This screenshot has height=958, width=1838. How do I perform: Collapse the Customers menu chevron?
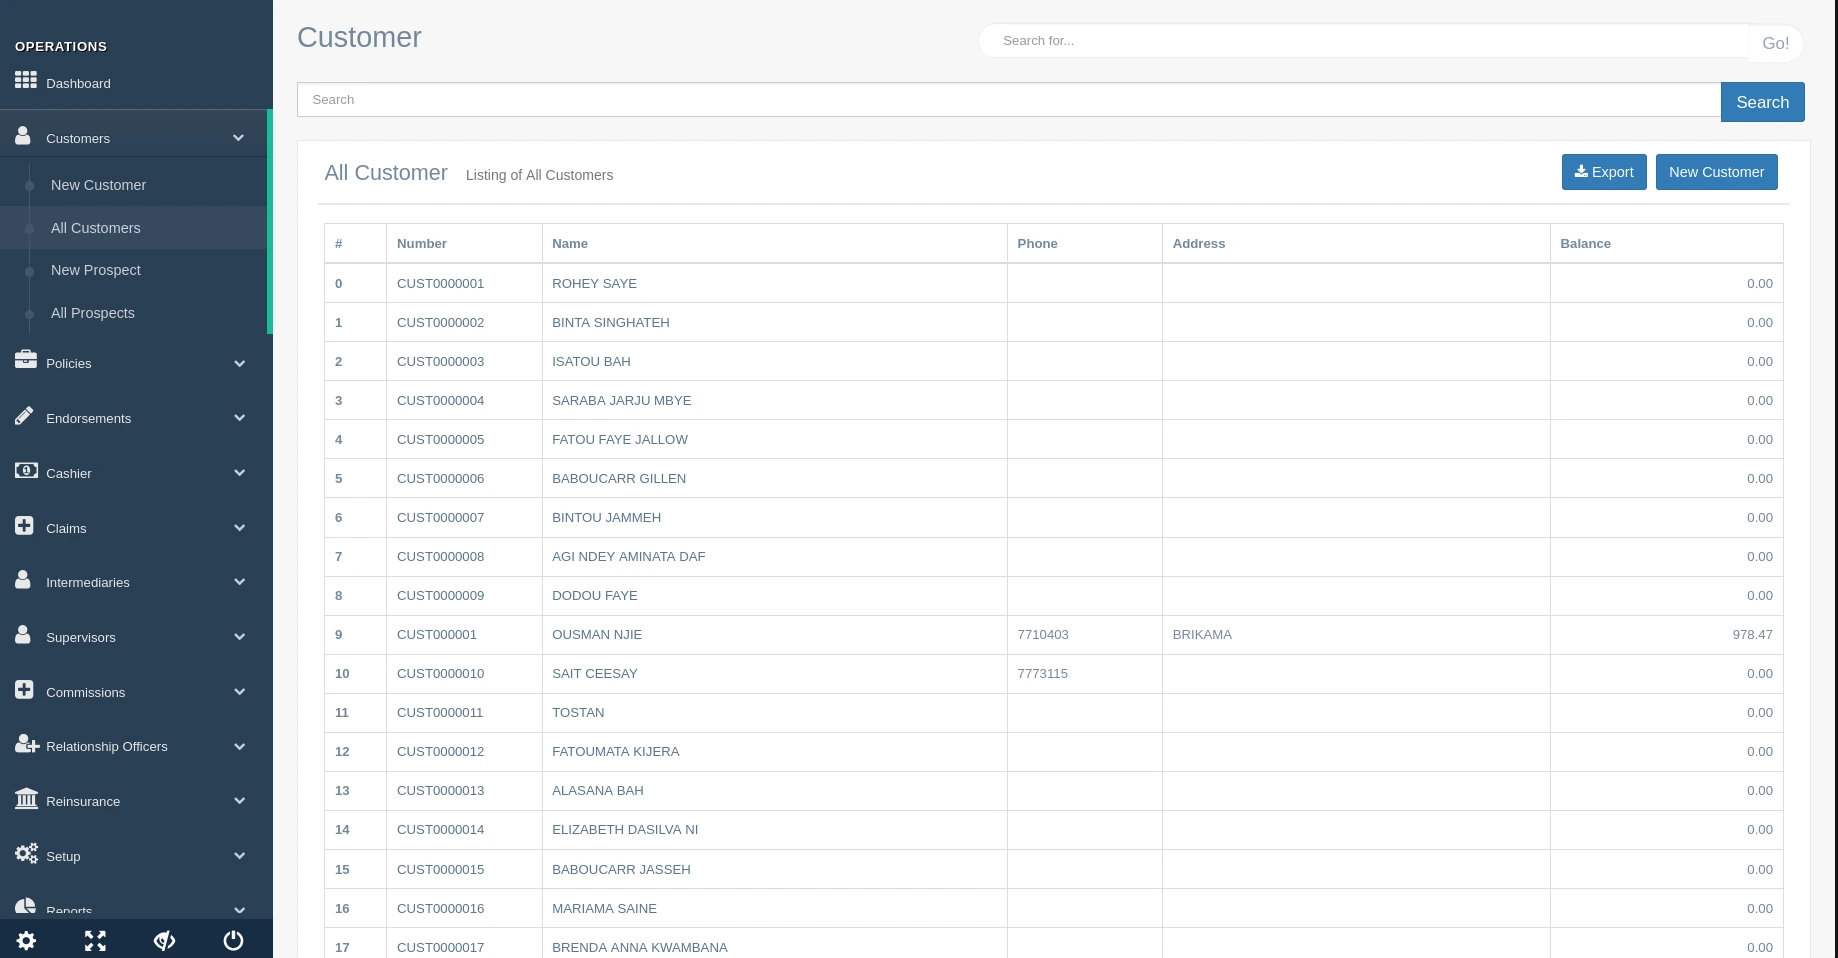tap(238, 138)
